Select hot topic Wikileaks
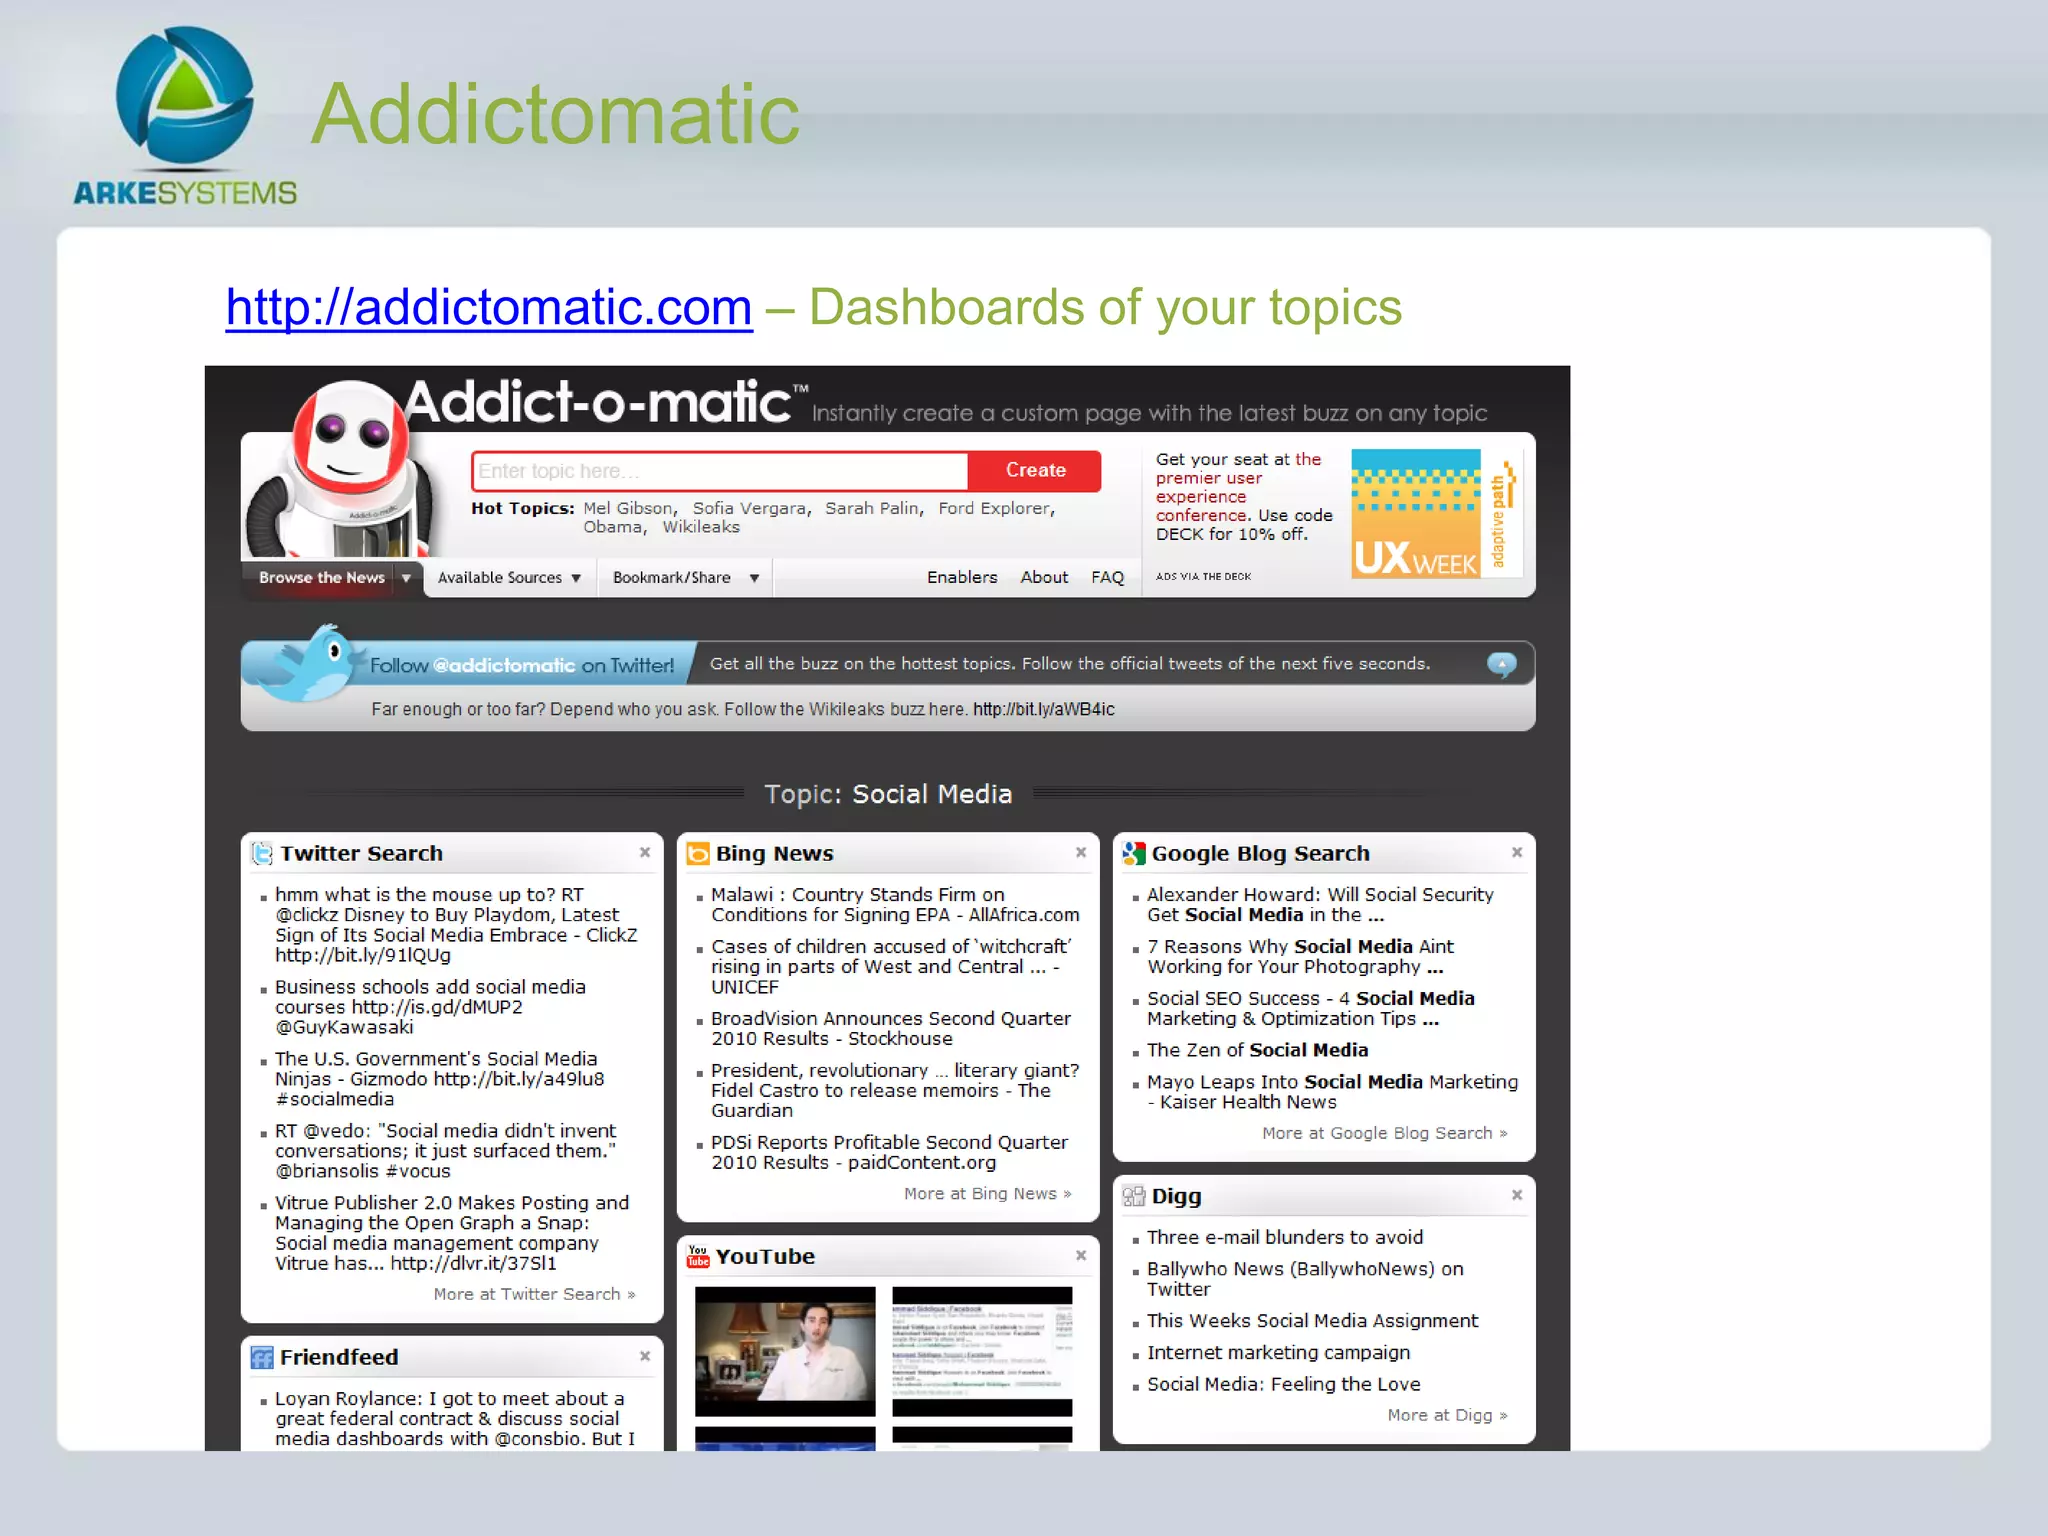 point(701,527)
